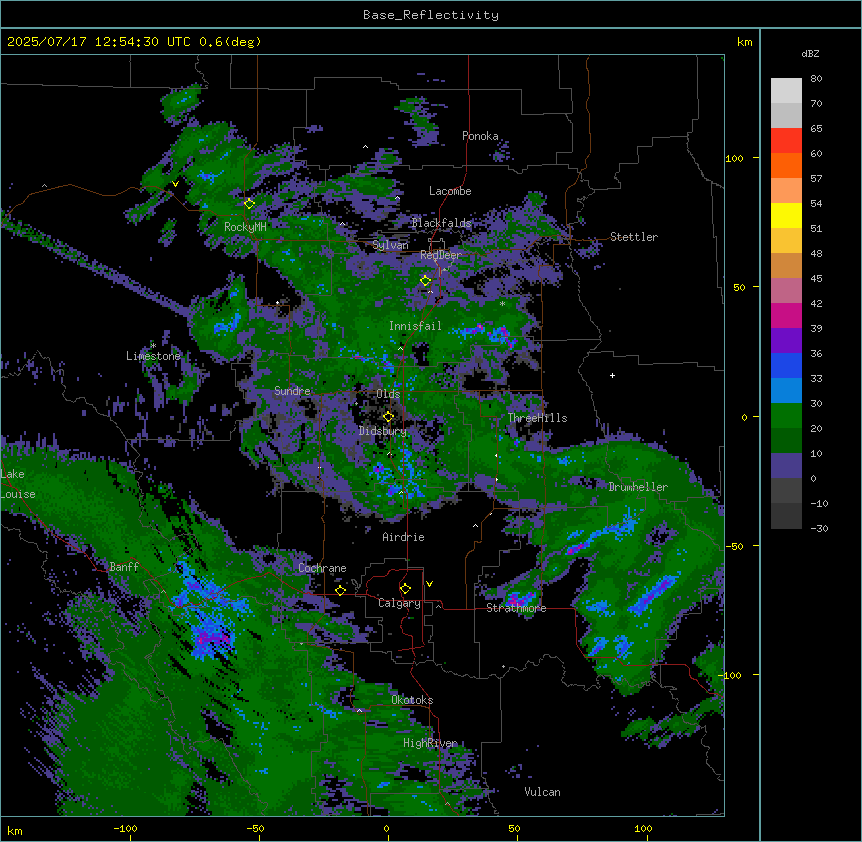
Task: Click the RedDeer city label
Action: (441, 255)
